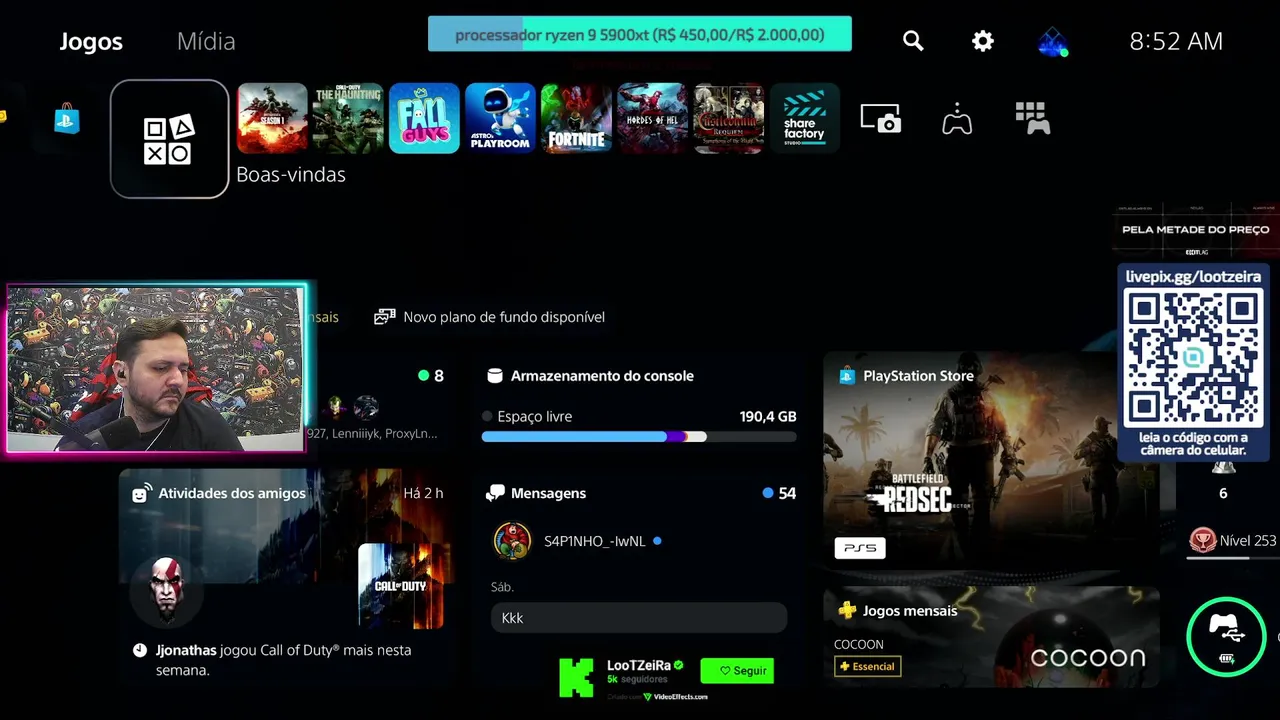Select the Boas-vindas home tile
The width and height of the screenshot is (1280, 720).
(x=169, y=139)
